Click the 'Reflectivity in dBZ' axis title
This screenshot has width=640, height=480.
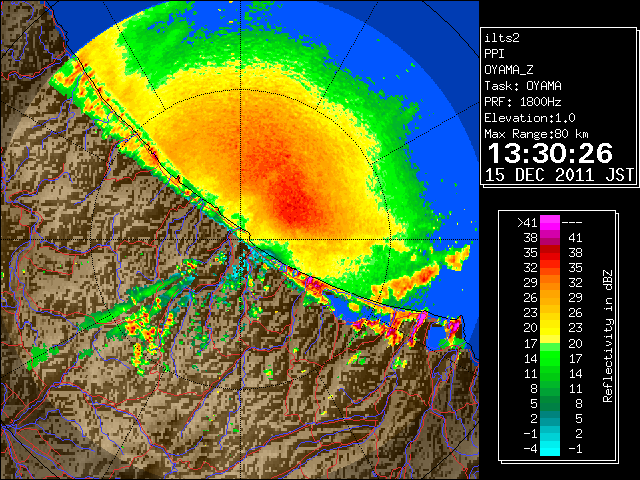pyautogui.click(x=608, y=336)
